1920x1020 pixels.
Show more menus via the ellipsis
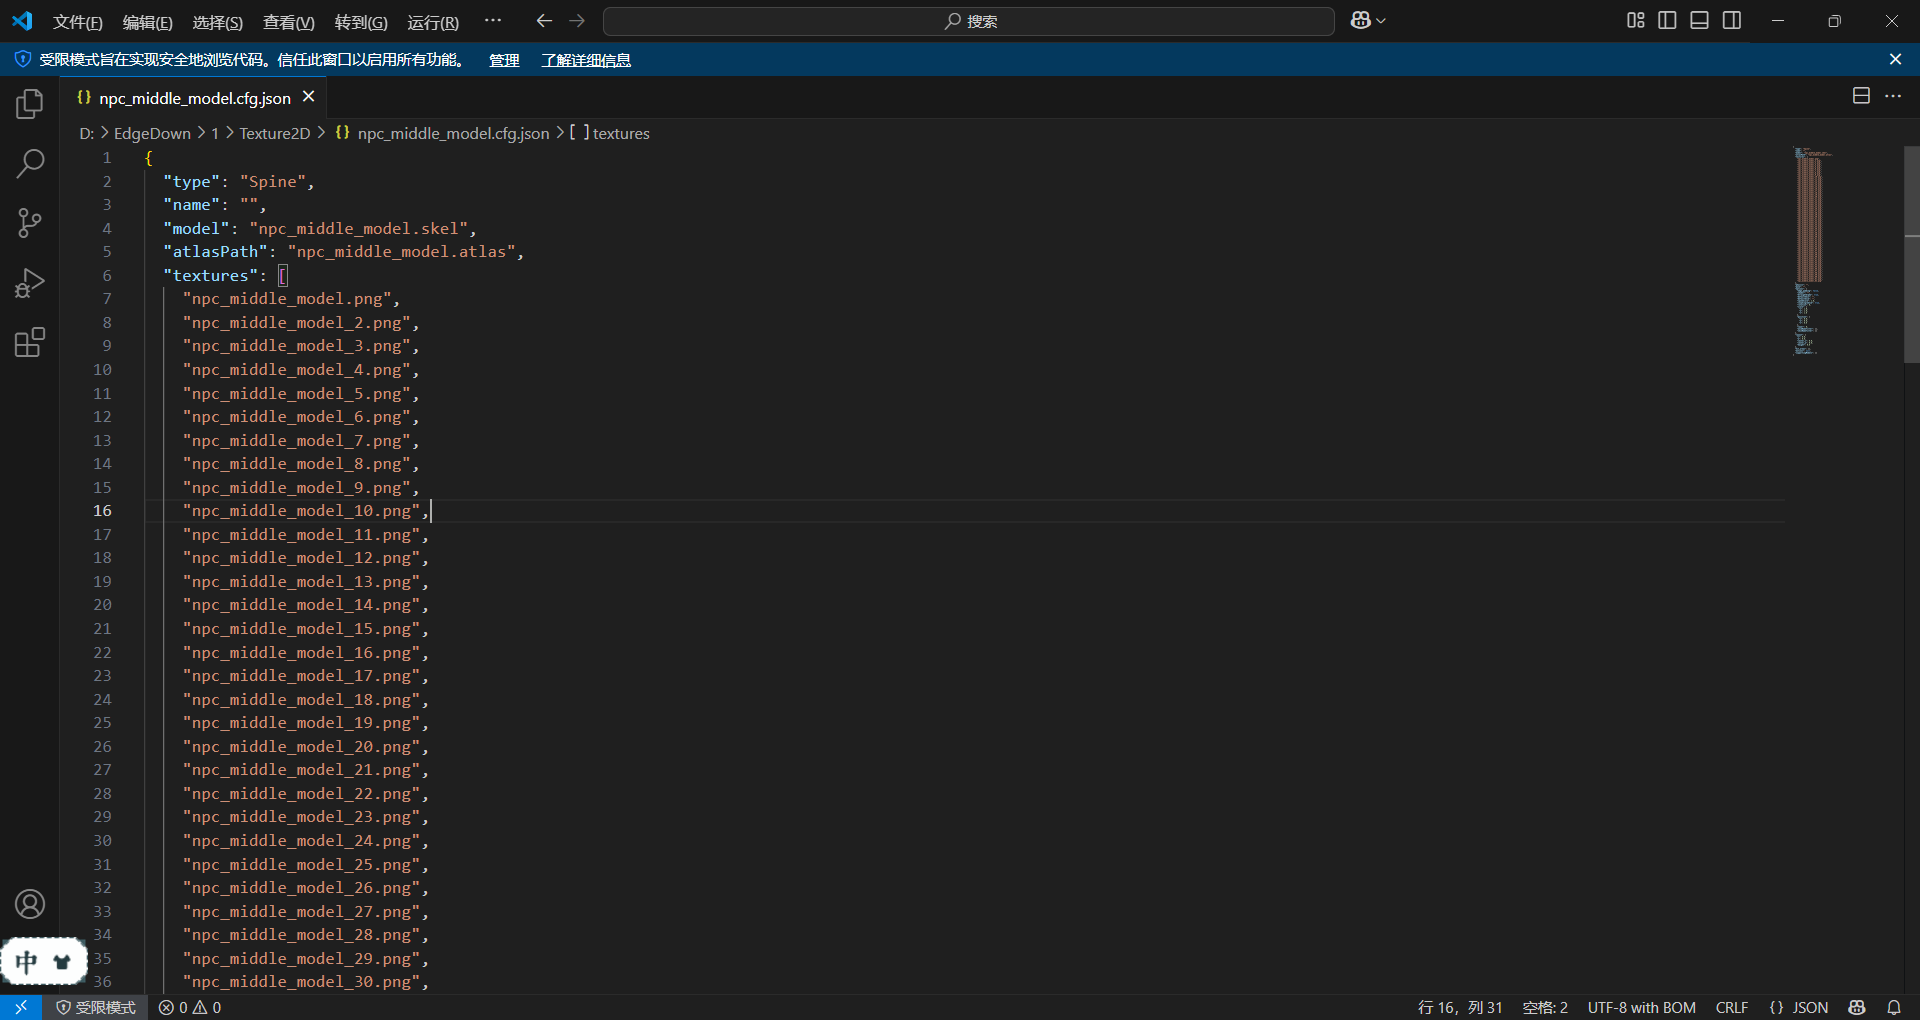click(x=493, y=21)
